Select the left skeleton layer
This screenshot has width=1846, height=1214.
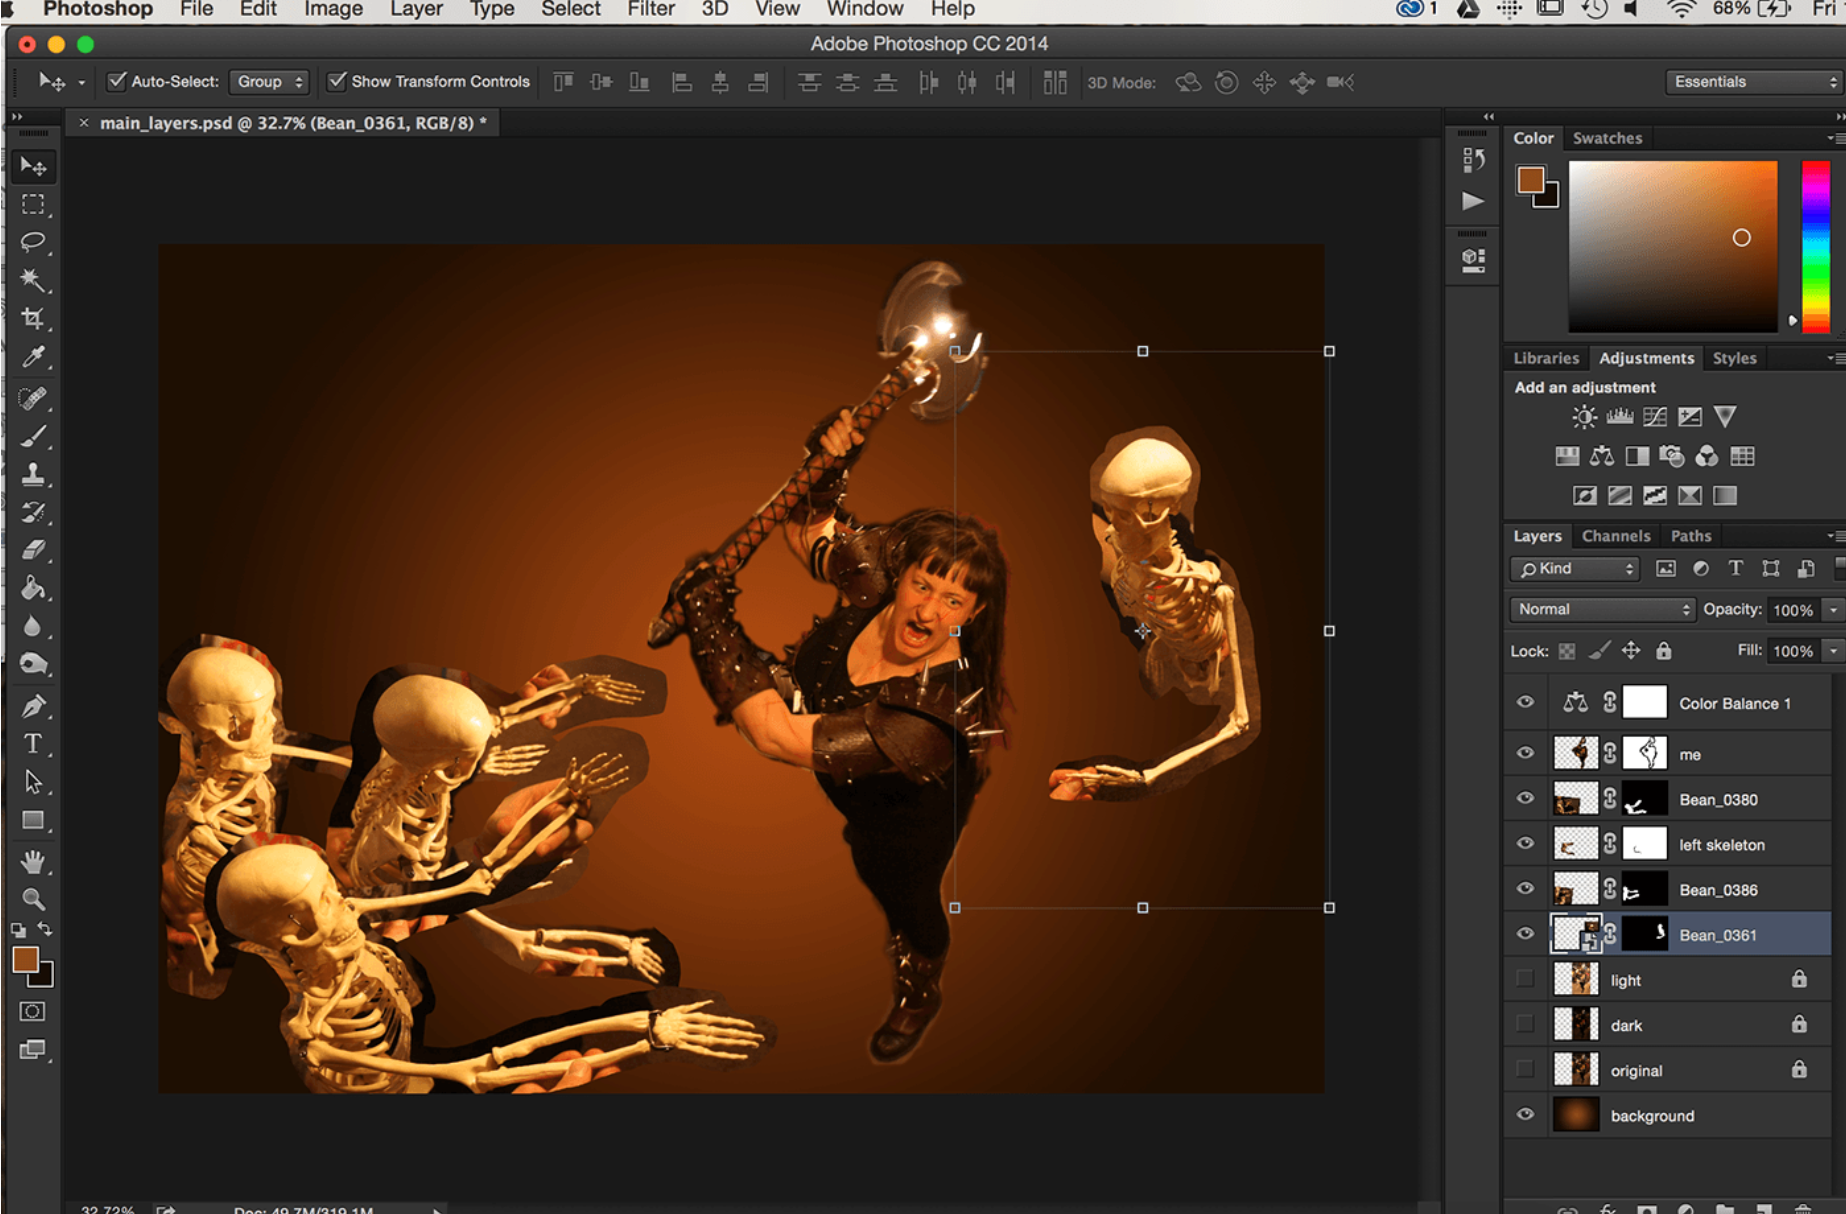tap(1721, 845)
